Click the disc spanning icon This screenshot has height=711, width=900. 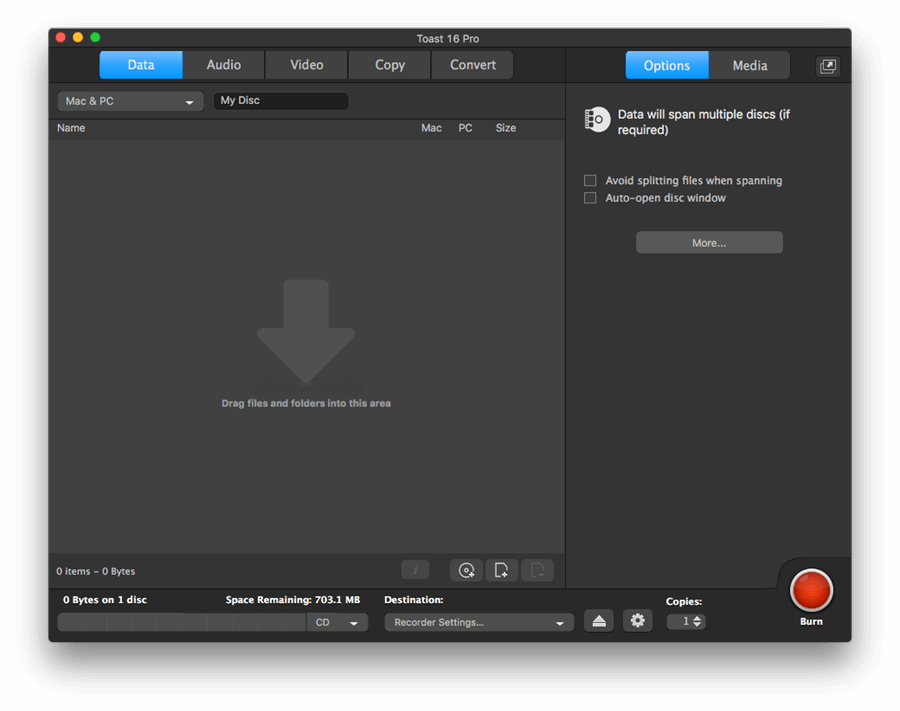[x=596, y=119]
